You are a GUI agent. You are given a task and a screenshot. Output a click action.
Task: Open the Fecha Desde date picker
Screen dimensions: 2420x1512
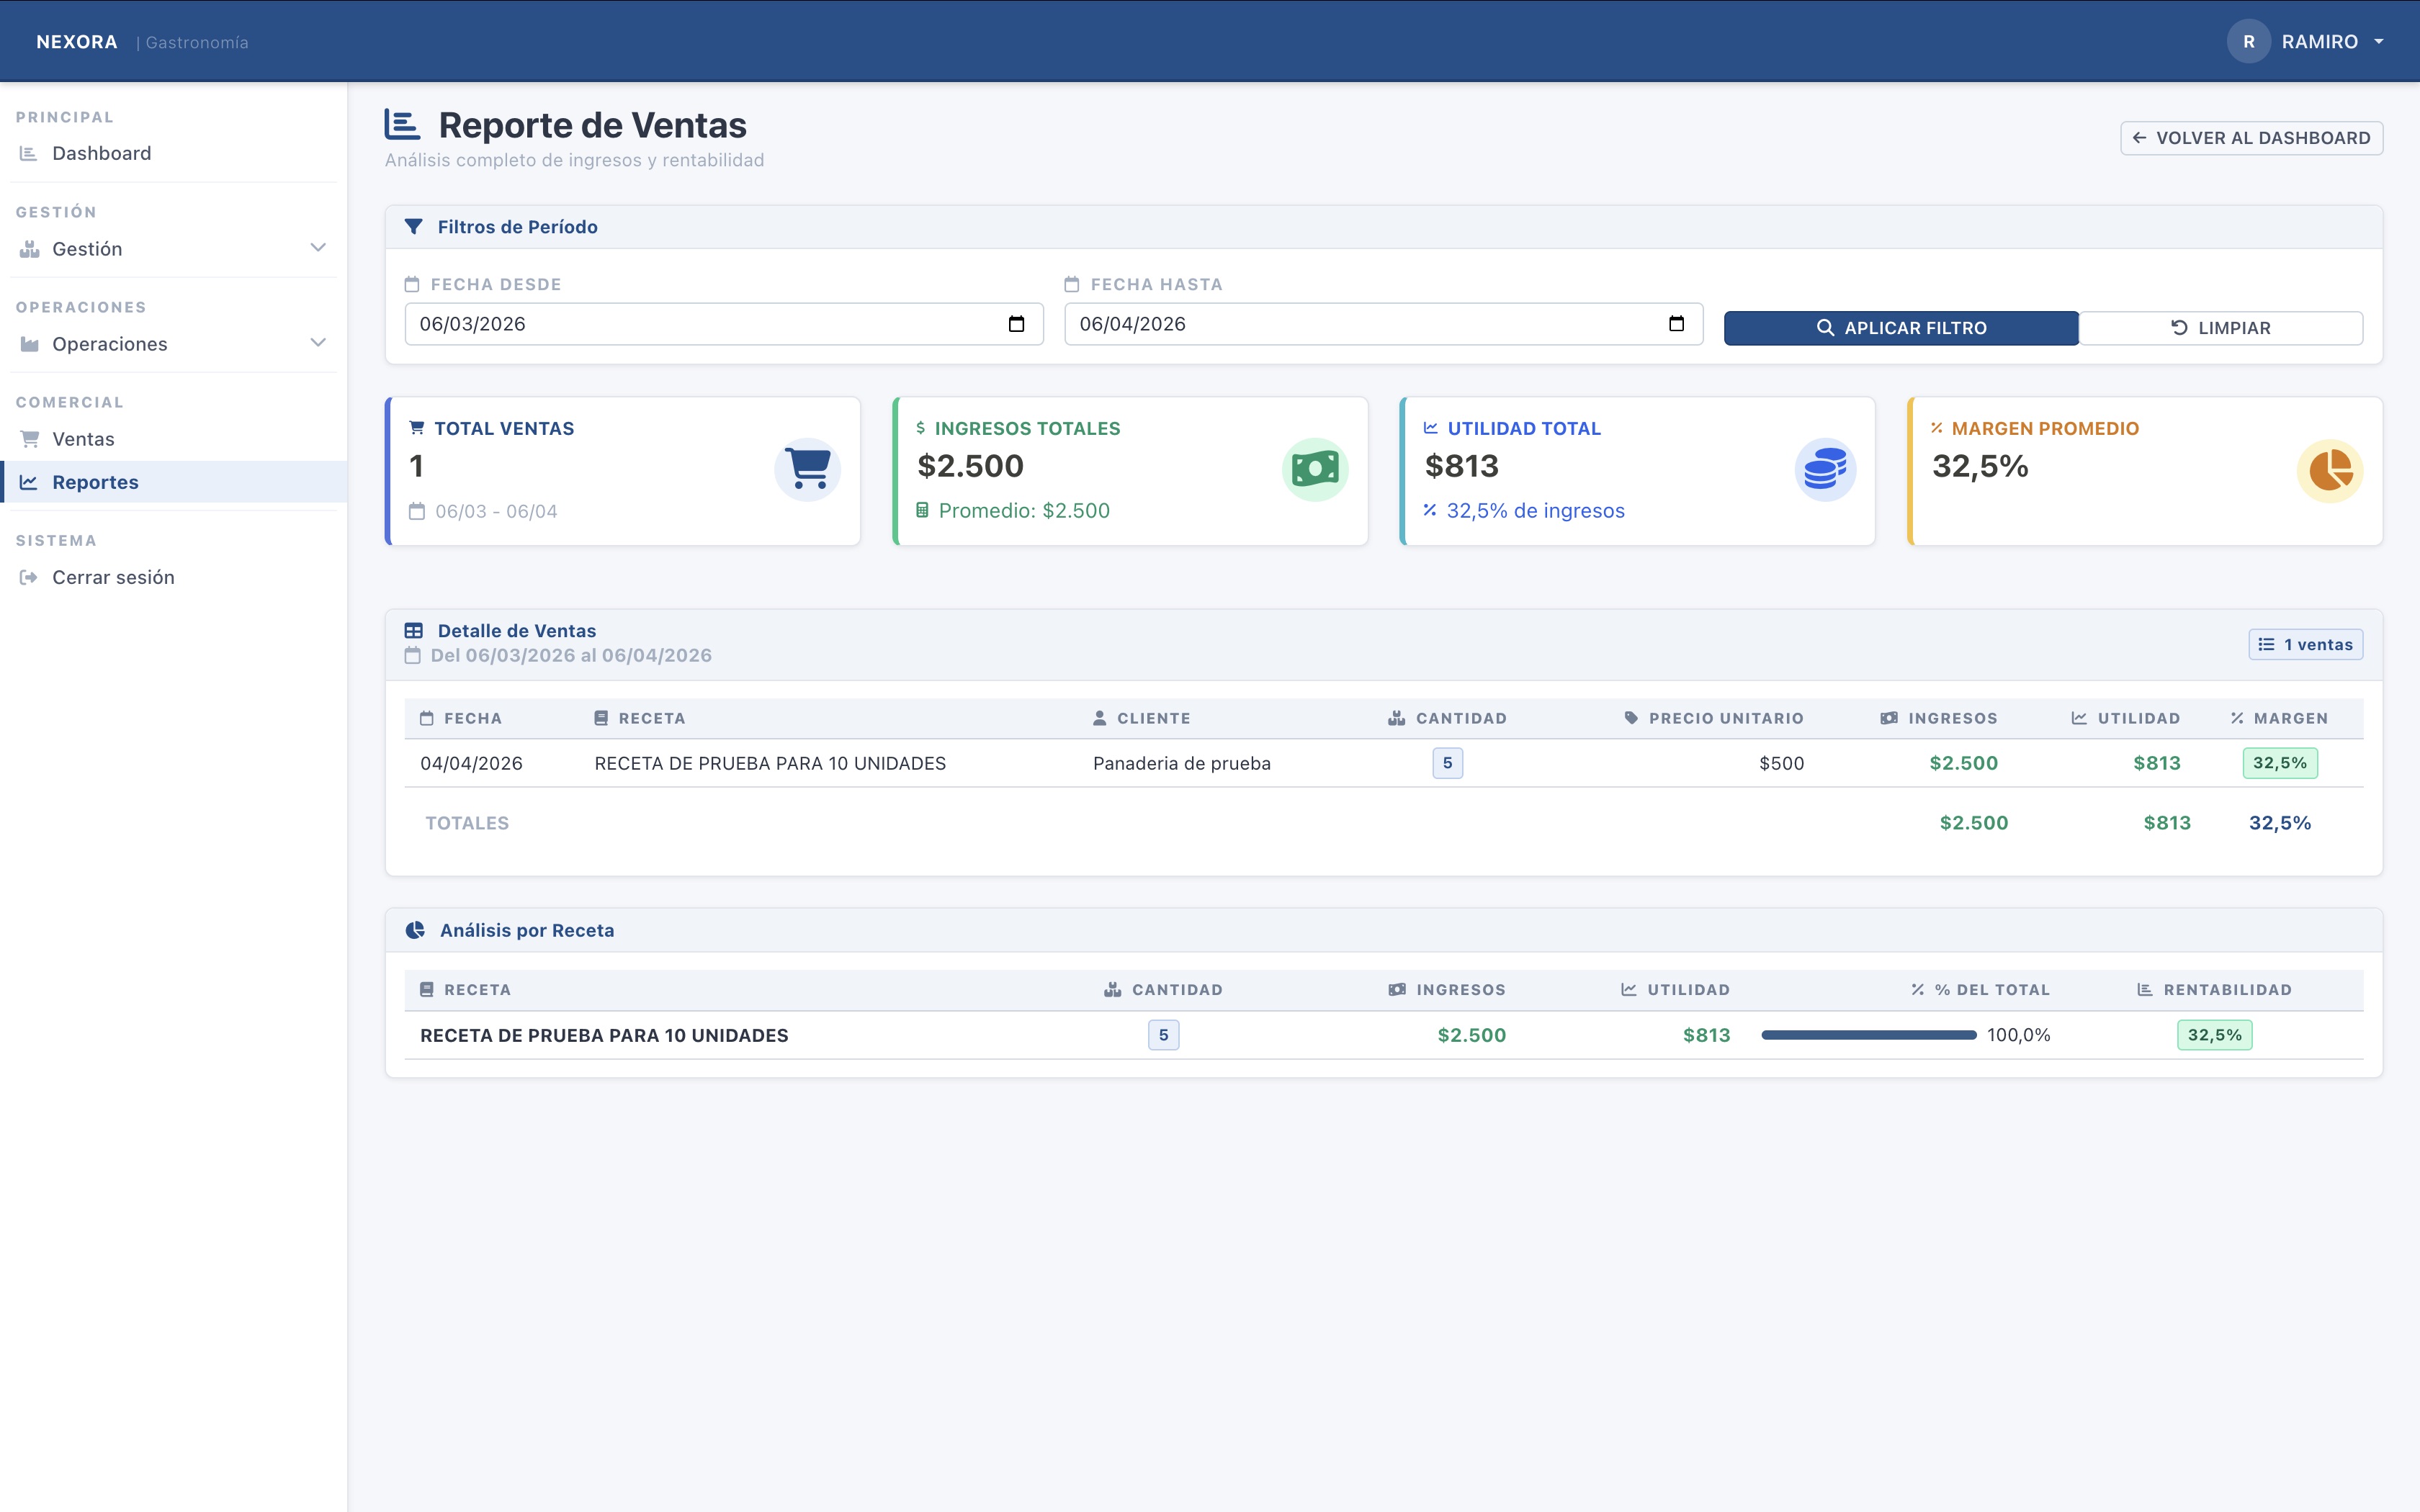click(1017, 323)
